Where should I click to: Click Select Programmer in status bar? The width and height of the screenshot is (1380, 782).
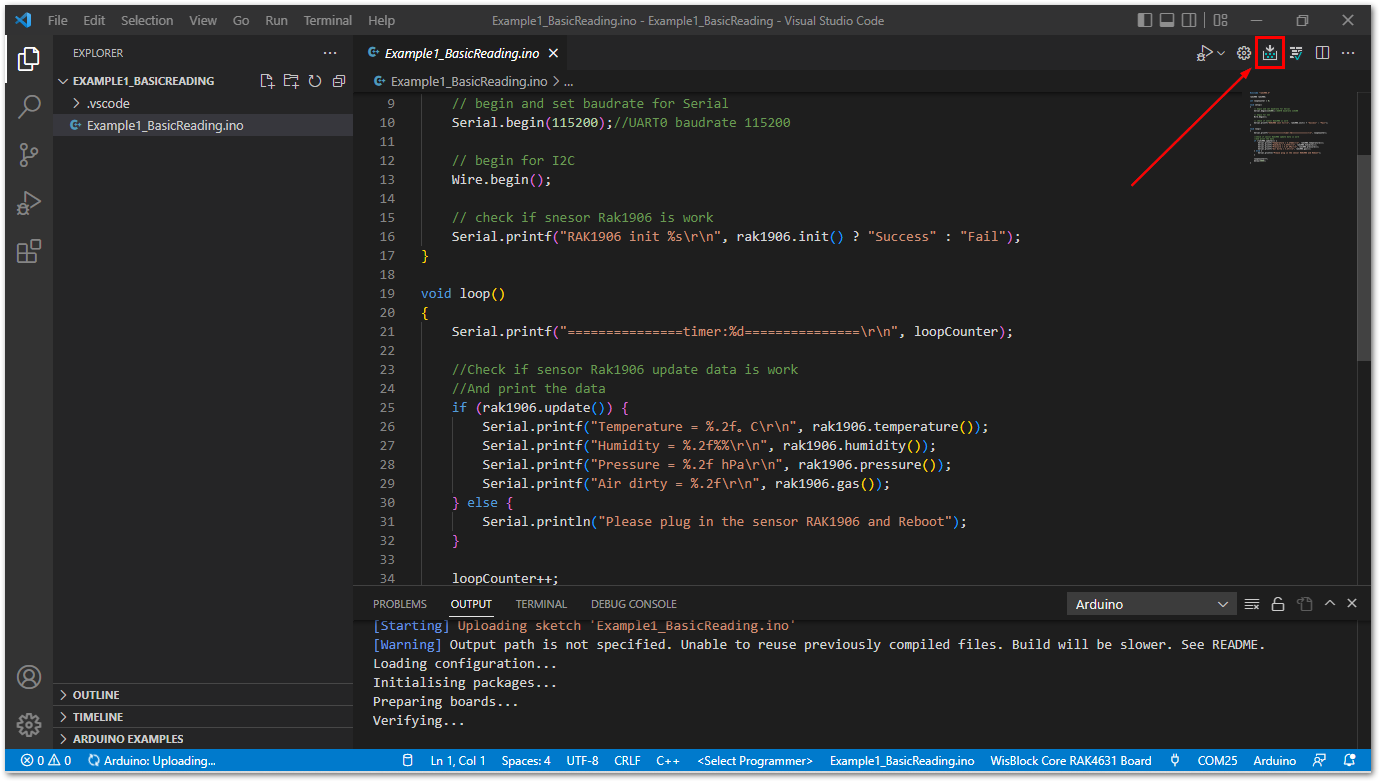755,761
